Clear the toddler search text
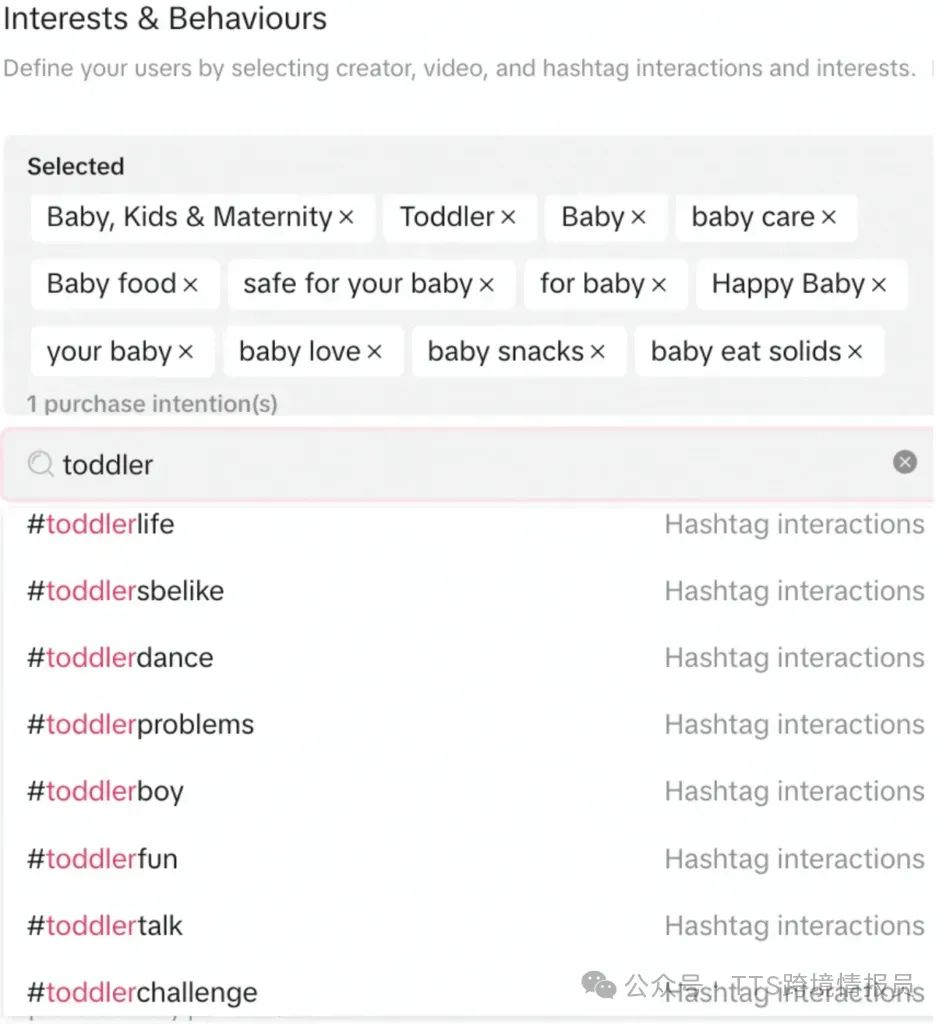This screenshot has height=1024, width=946. [904, 462]
